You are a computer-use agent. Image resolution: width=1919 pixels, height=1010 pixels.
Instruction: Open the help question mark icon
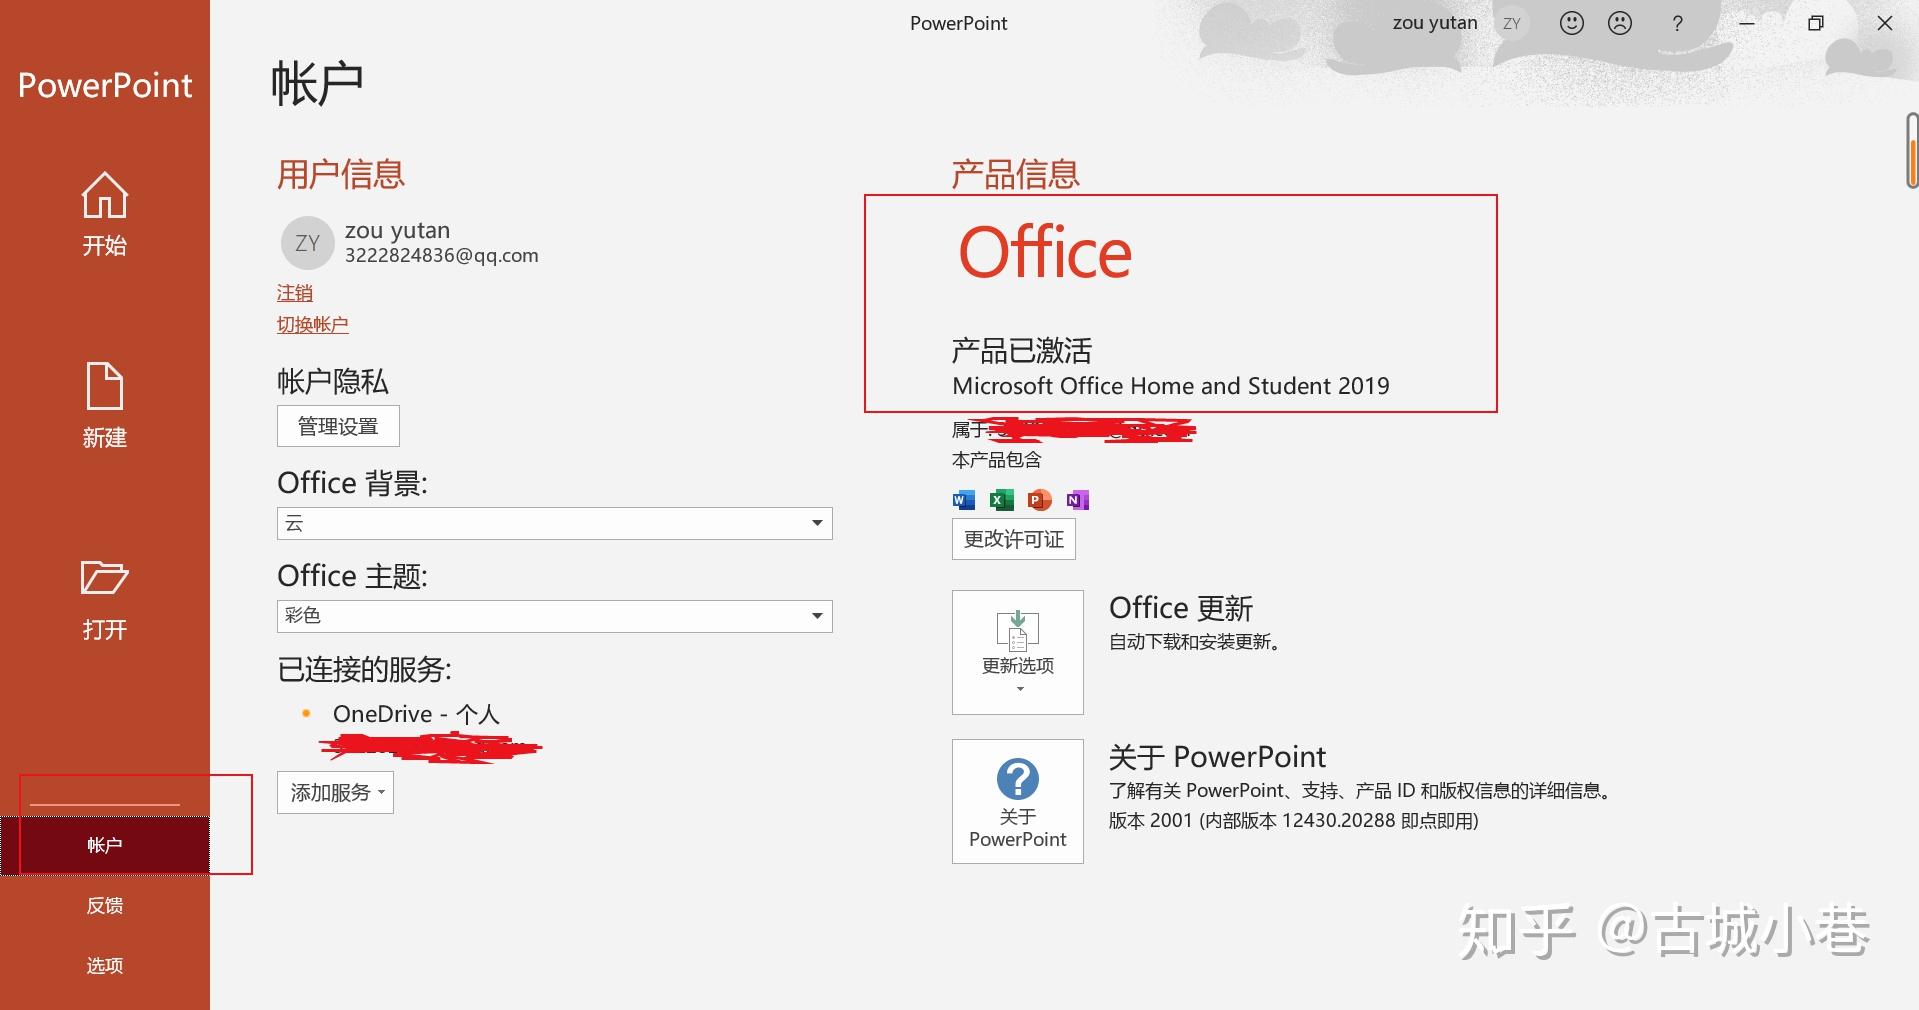point(1677,23)
